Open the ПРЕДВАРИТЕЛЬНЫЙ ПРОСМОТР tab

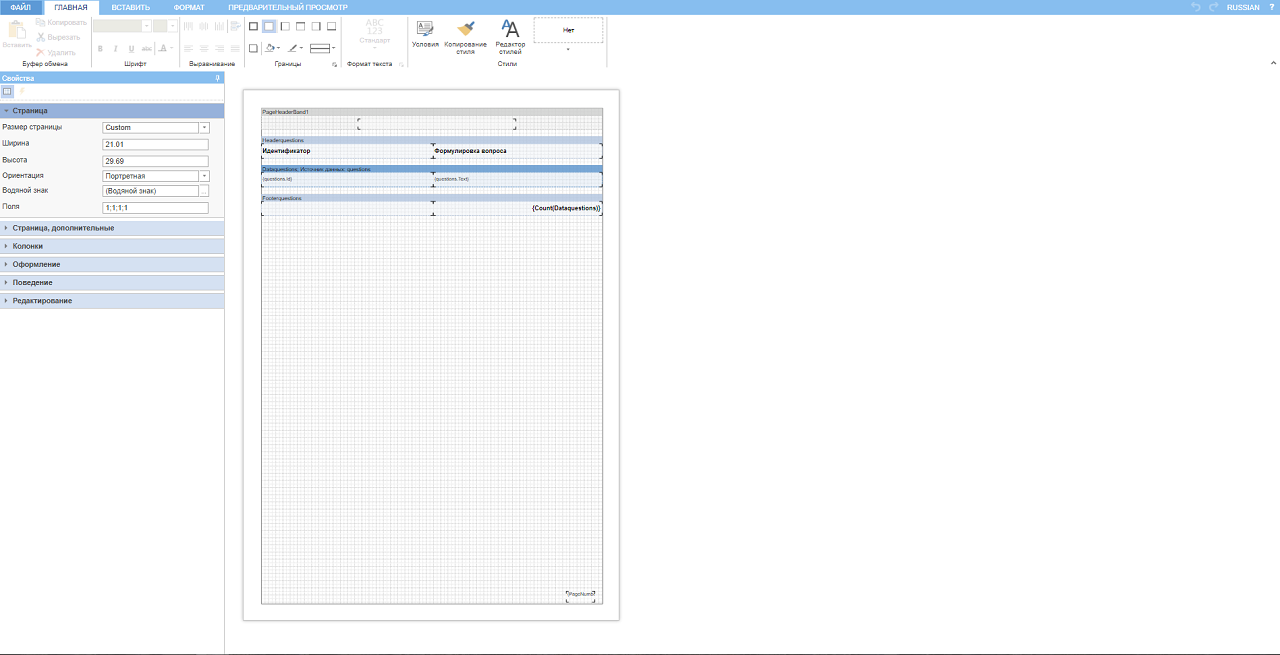click(x=288, y=7)
